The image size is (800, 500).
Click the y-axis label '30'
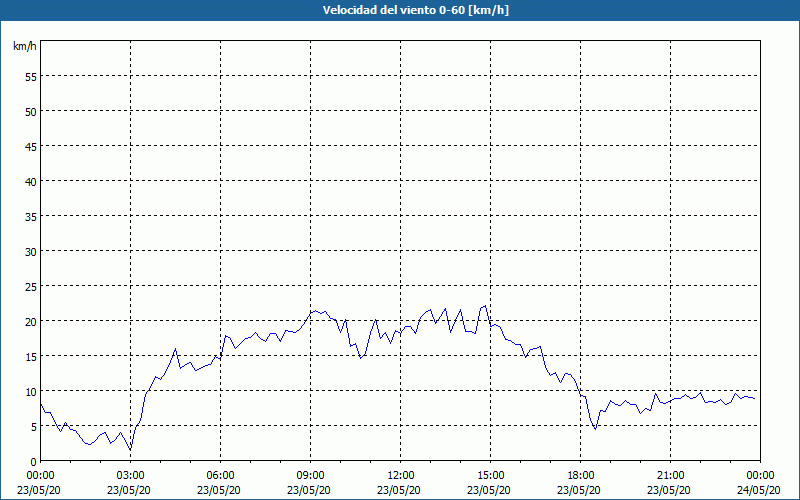pyautogui.click(x=31, y=252)
